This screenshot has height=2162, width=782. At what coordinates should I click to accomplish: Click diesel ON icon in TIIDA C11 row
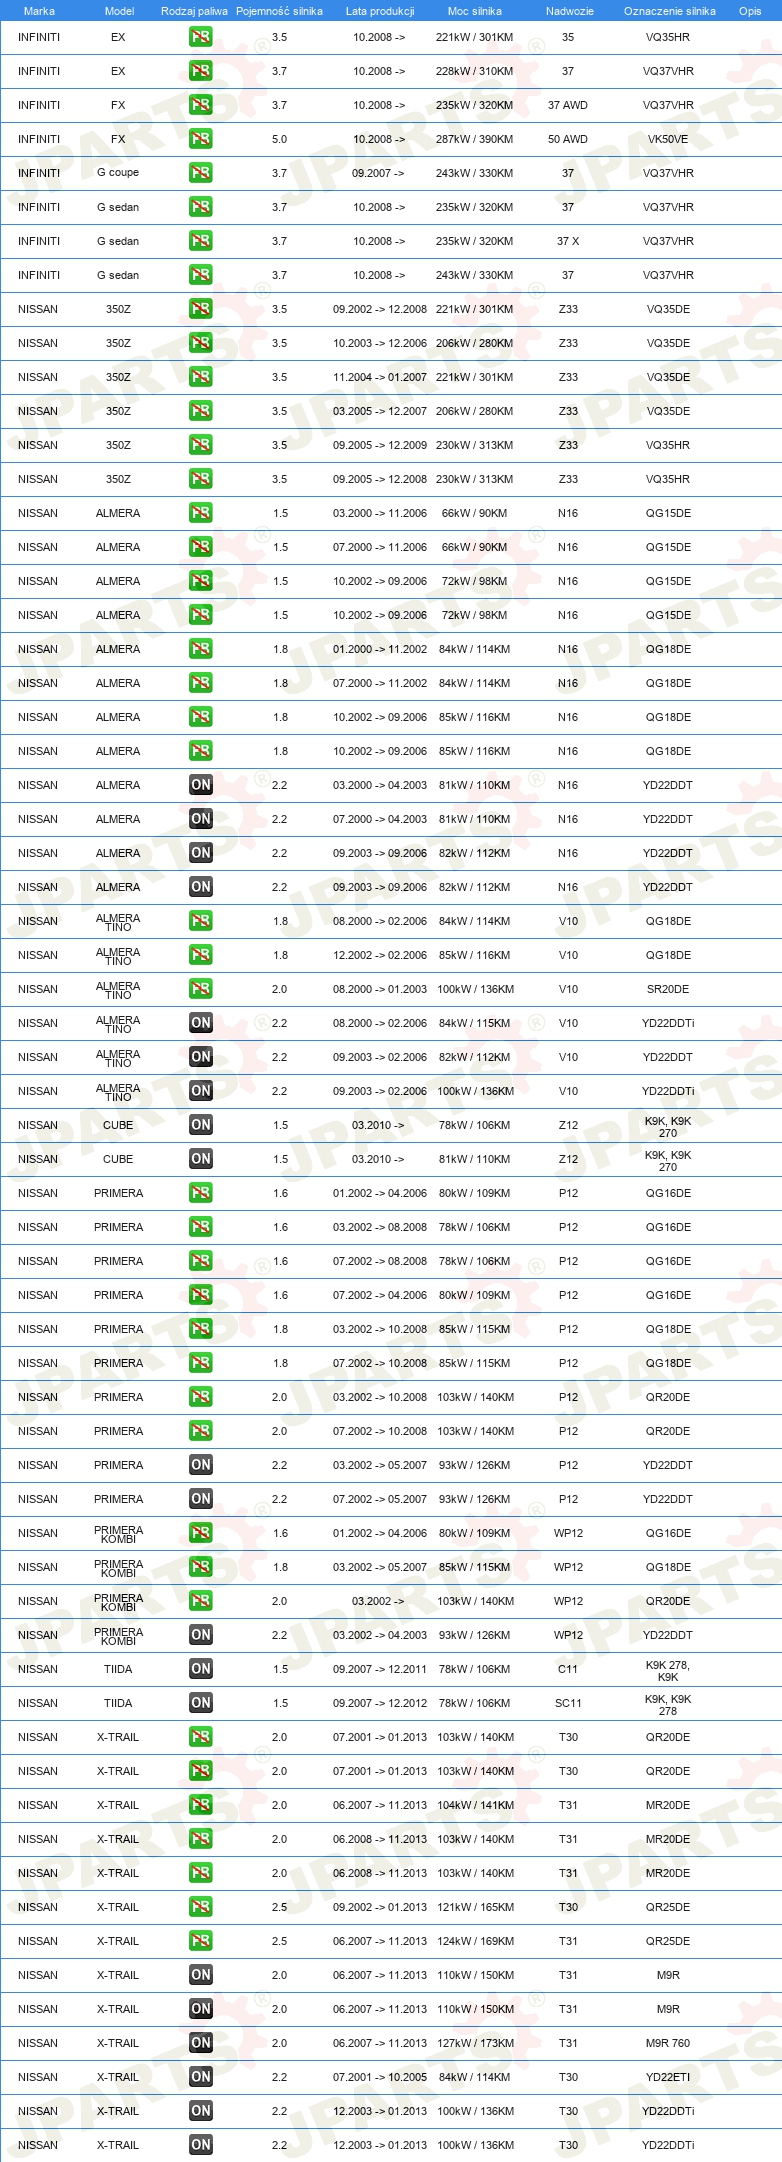click(x=201, y=1669)
